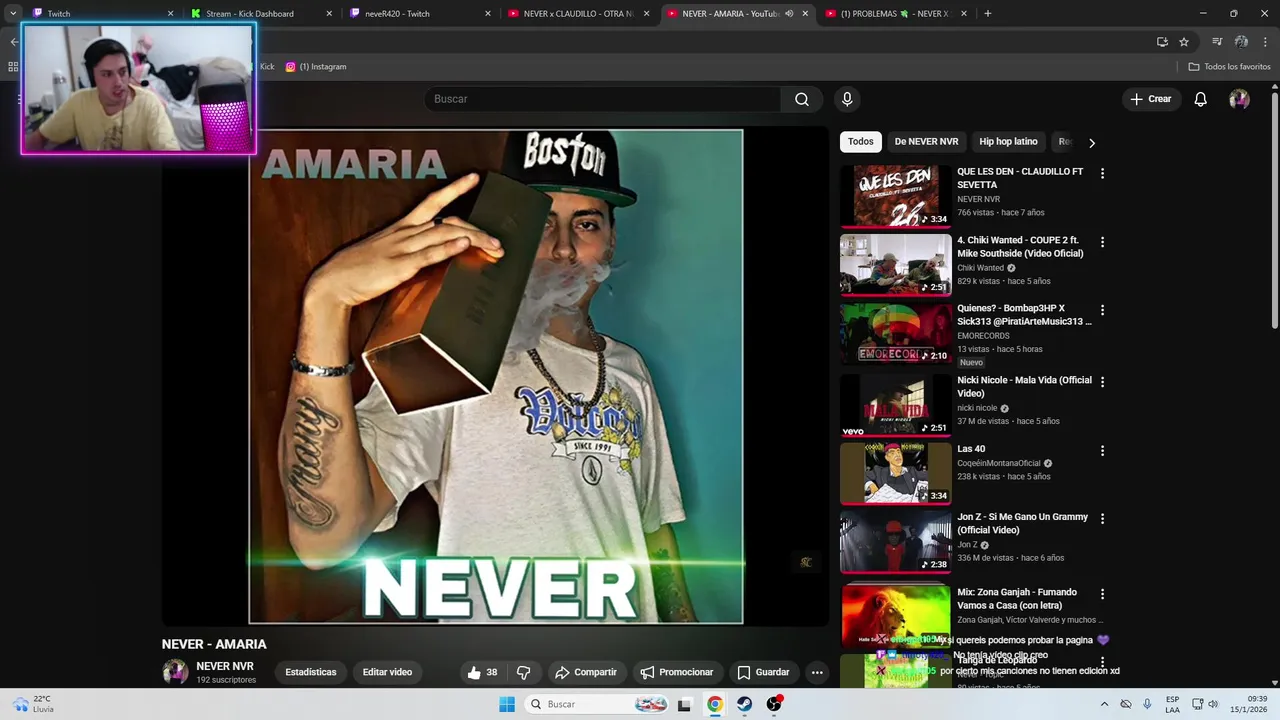Click the Windows taskbar Buscar search box
Image resolution: width=1280 pixels, height=720 pixels.
pos(598,704)
